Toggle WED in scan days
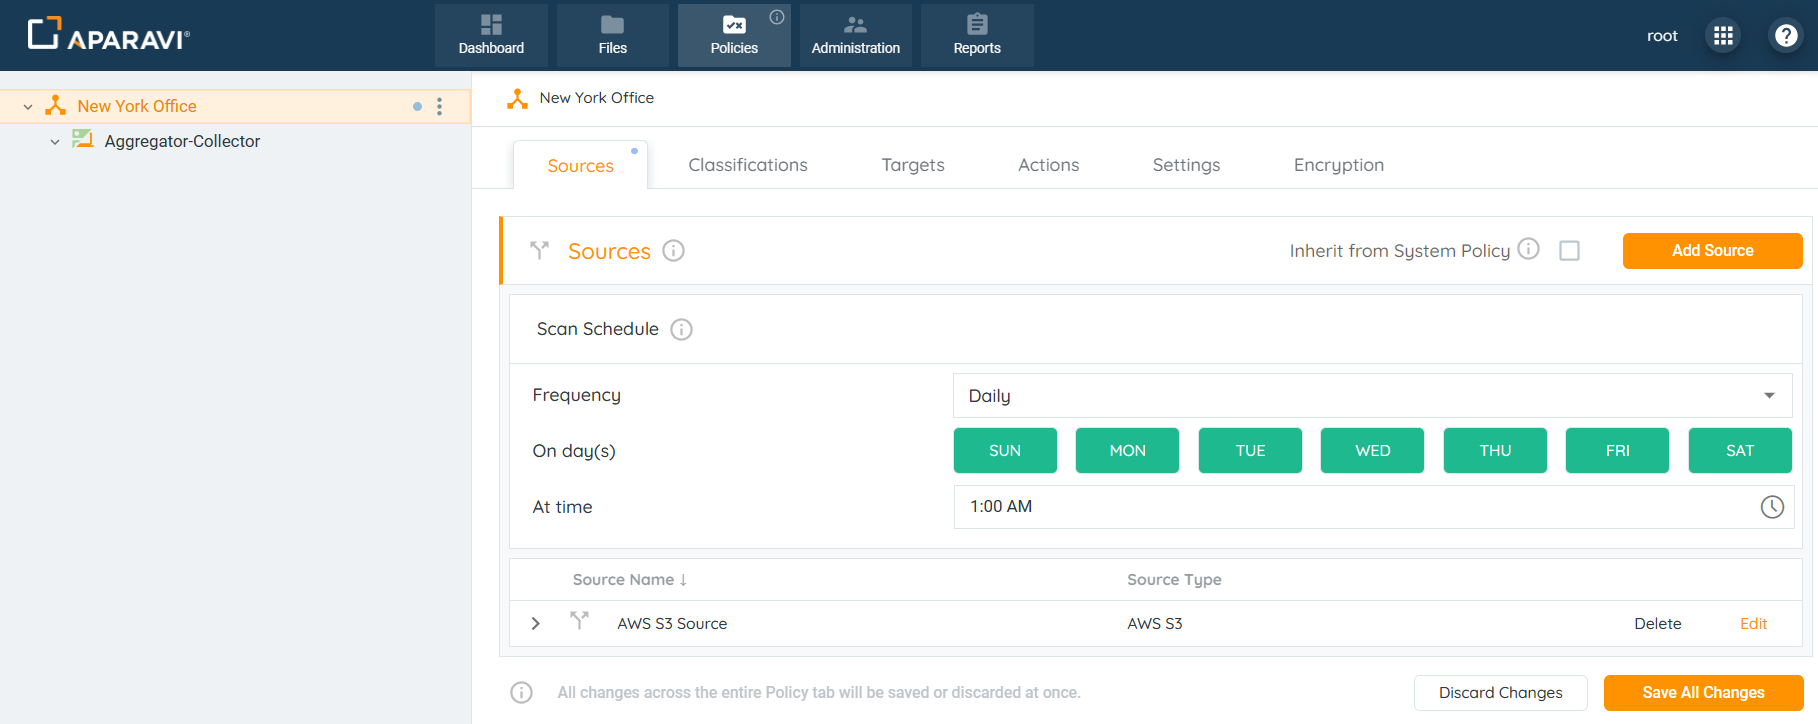Viewport: 1818px width, 724px height. (x=1372, y=451)
